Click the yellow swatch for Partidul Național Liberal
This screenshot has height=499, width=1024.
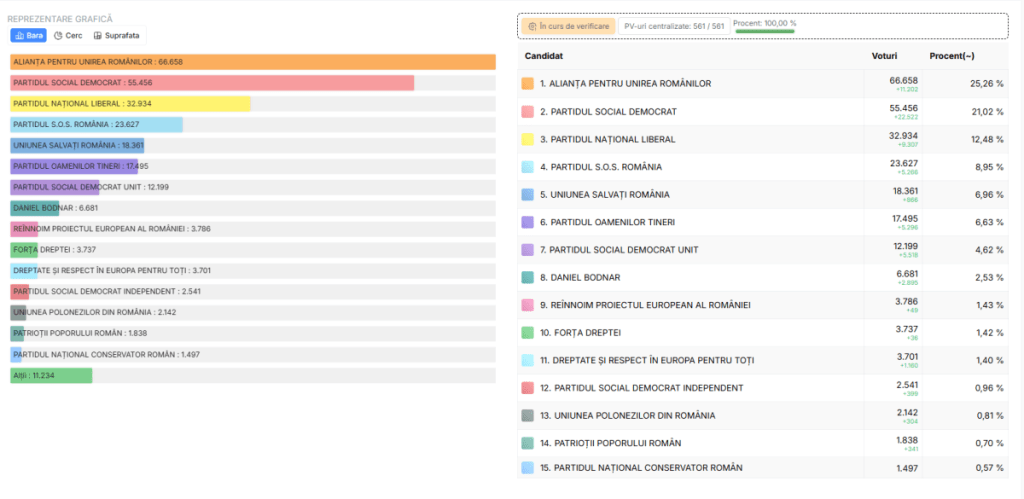[x=528, y=139]
